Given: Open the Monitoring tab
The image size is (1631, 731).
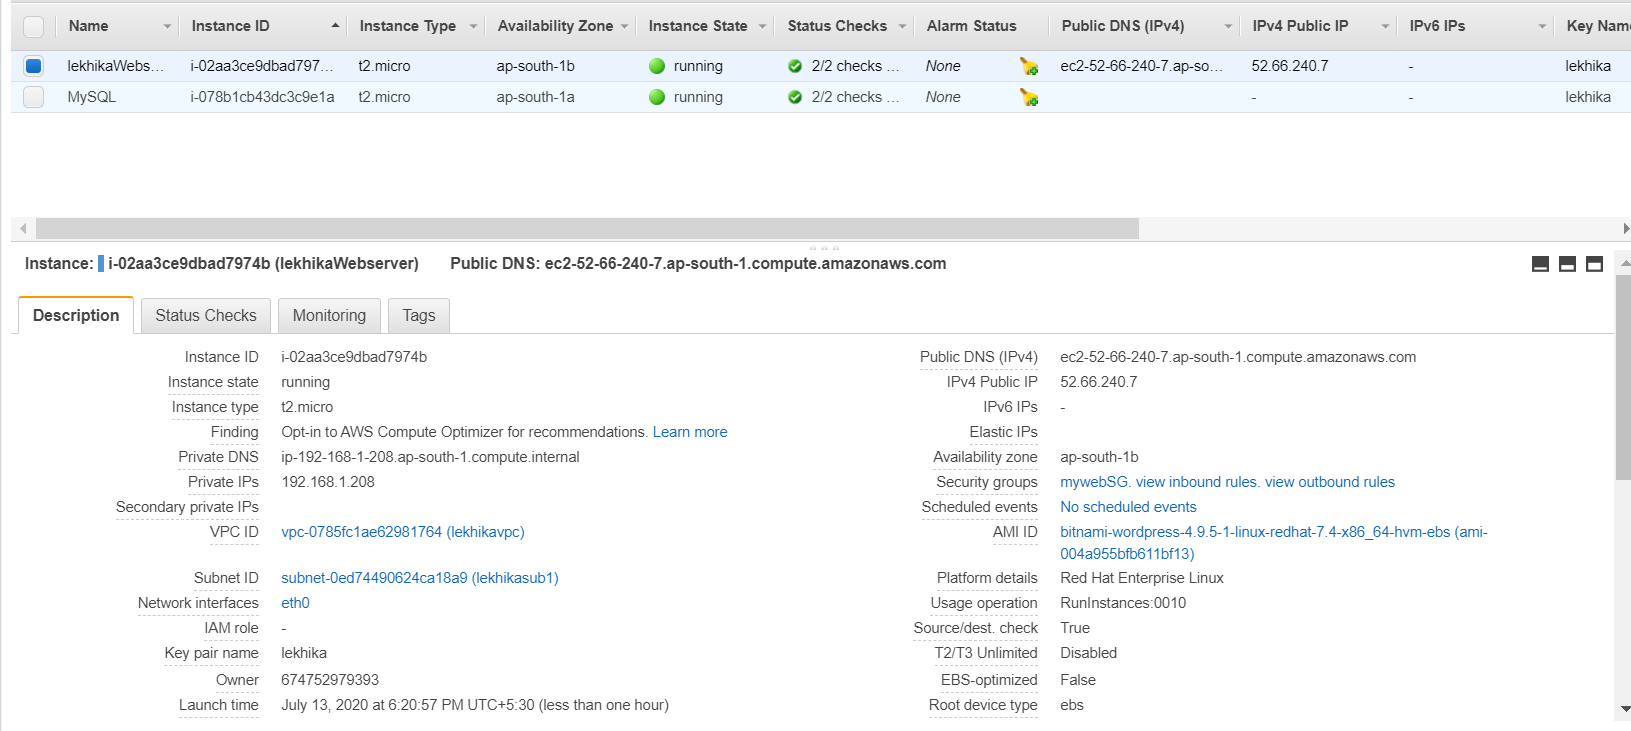Looking at the screenshot, I should click(329, 315).
